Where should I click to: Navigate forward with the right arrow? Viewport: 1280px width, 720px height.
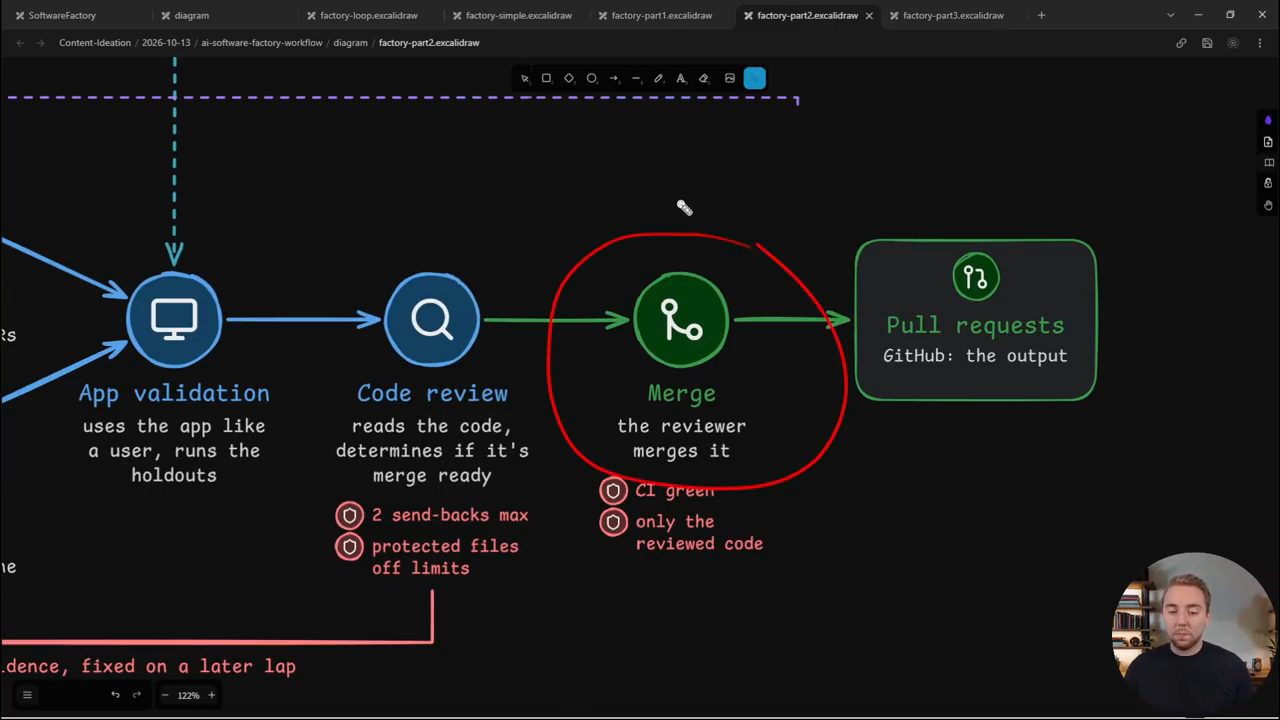coord(40,43)
